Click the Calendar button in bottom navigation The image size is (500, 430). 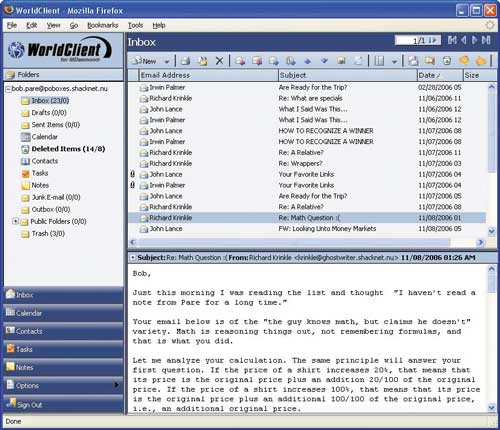[x=63, y=313]
